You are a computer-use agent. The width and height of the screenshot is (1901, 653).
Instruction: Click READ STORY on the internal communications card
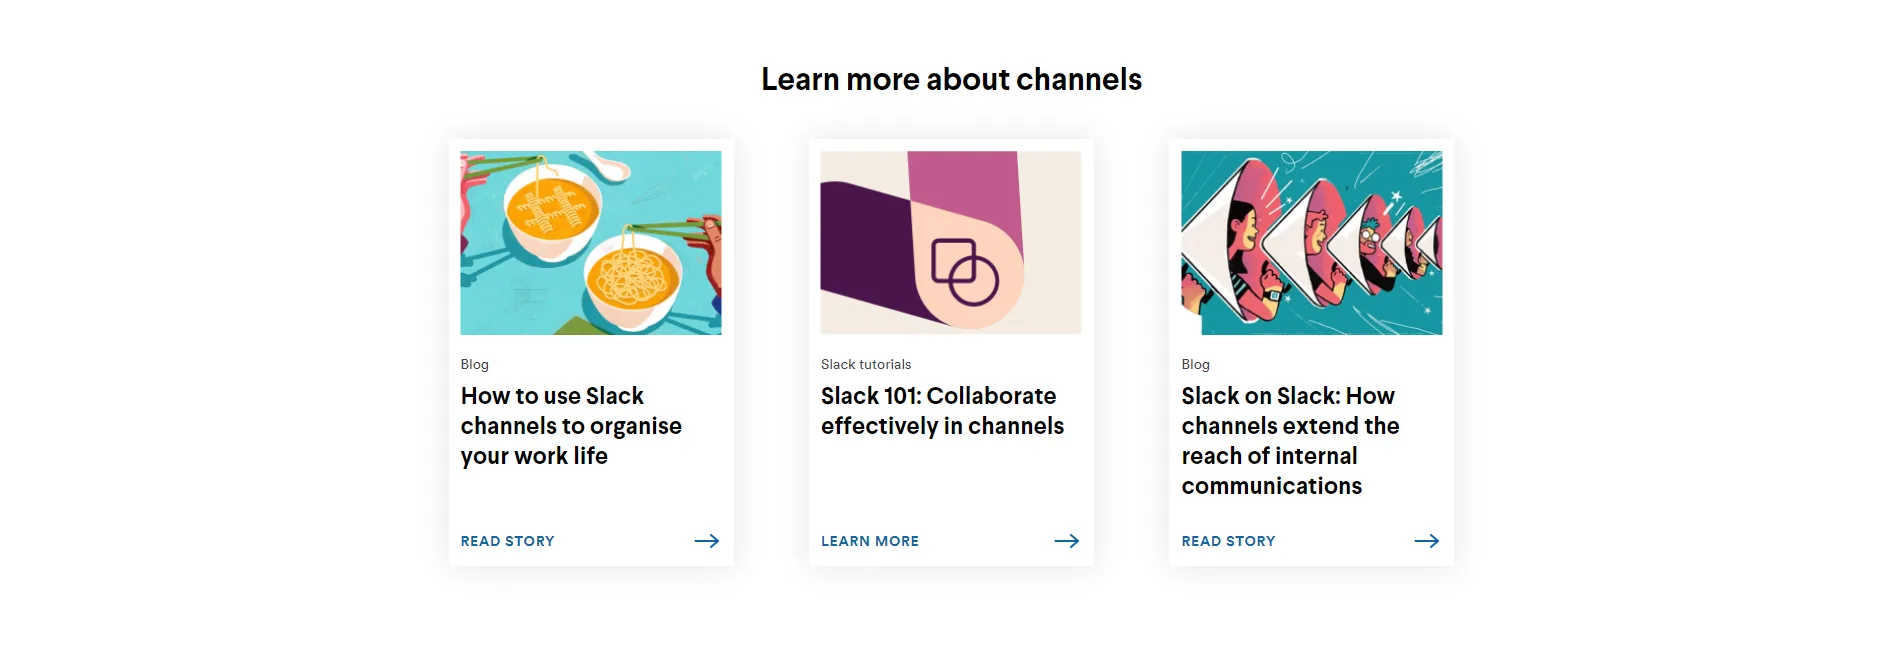pos(1228,541)
